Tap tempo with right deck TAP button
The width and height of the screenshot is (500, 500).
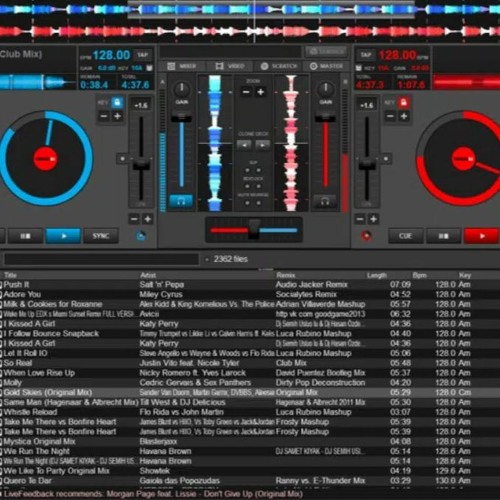tap(366, 55)
